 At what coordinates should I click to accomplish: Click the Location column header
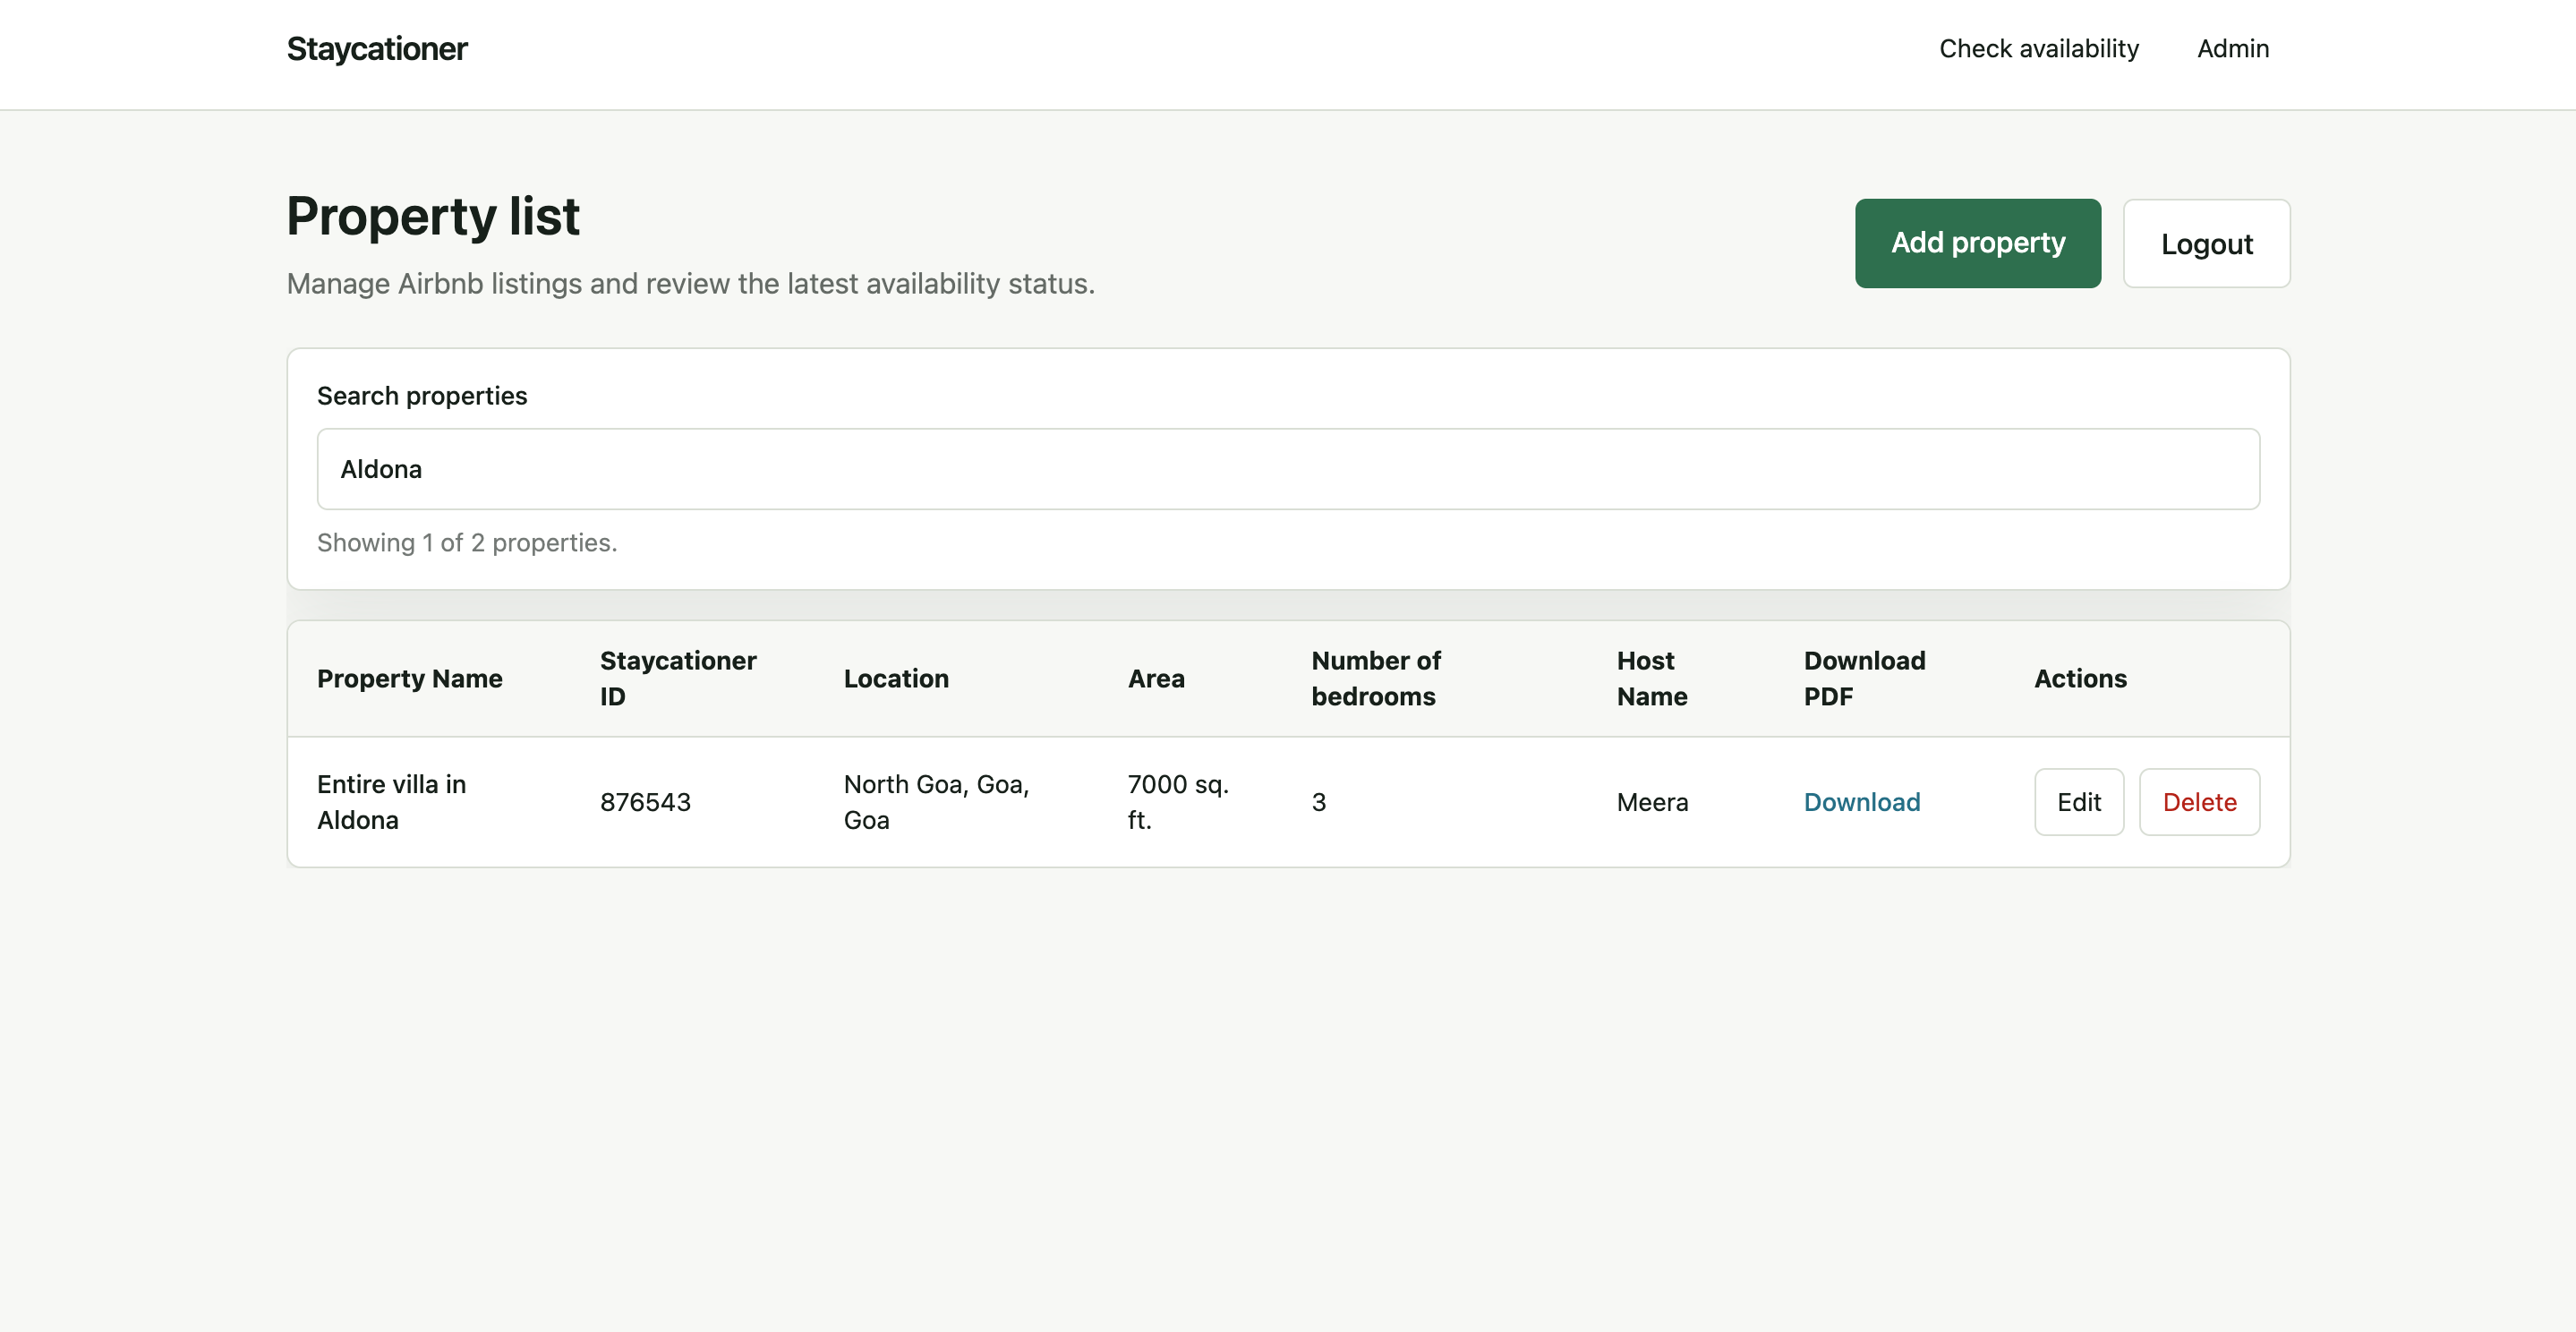click(895, 679)
